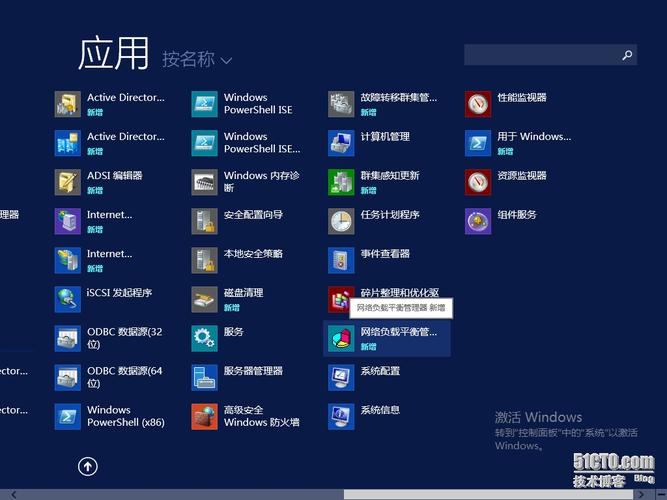This screenshot has width=667, height=500.
Task: Open 任务计划程序 clock tile
Action: click(x=373, y=221)
